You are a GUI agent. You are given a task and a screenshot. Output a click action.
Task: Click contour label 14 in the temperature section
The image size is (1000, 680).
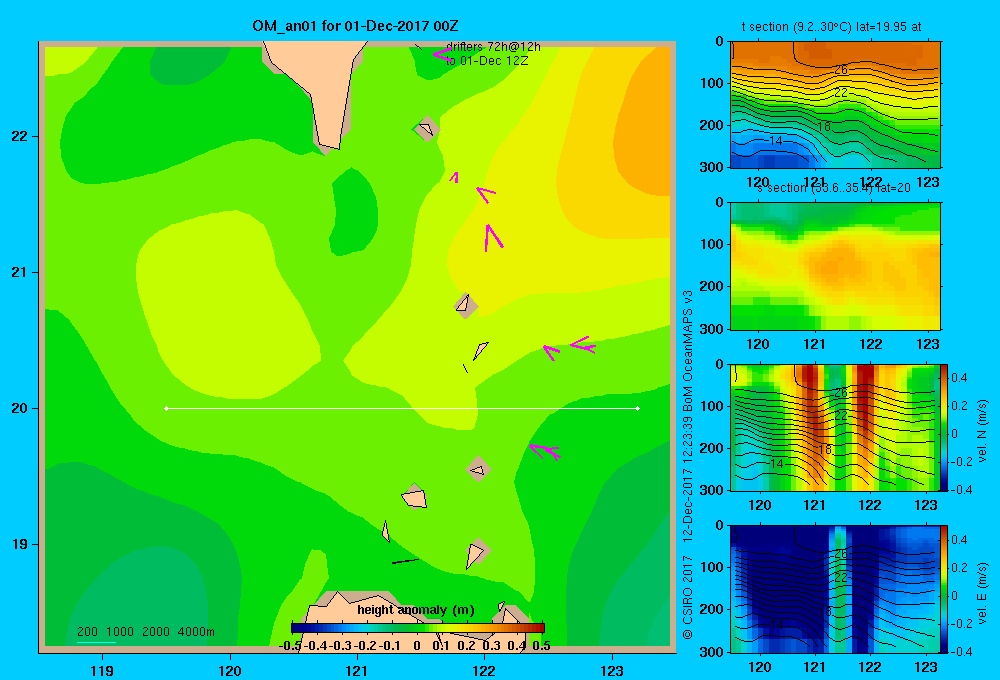point(776,140)
